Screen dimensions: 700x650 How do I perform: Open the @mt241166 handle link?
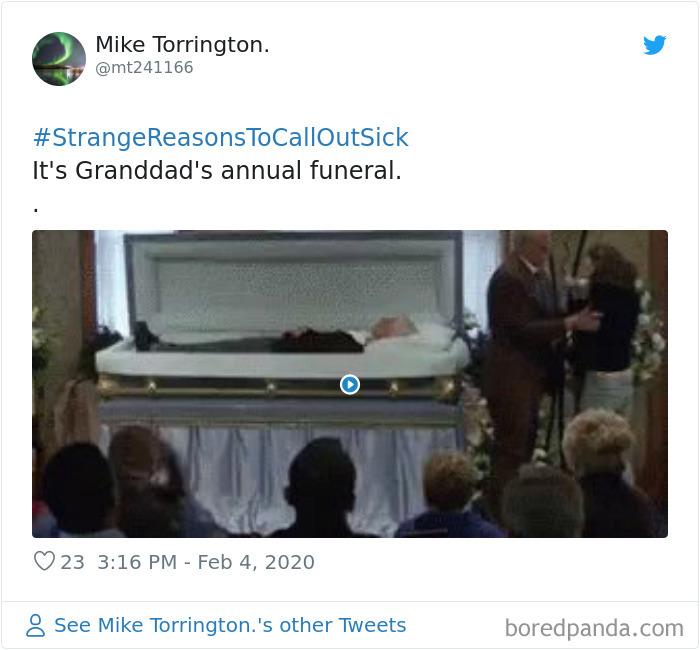point(144,67)
